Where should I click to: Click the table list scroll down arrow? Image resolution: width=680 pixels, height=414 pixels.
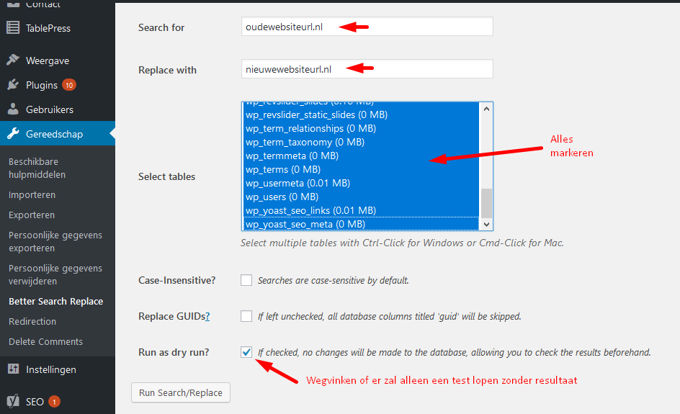pyautogui.click(x=486, y=224)
